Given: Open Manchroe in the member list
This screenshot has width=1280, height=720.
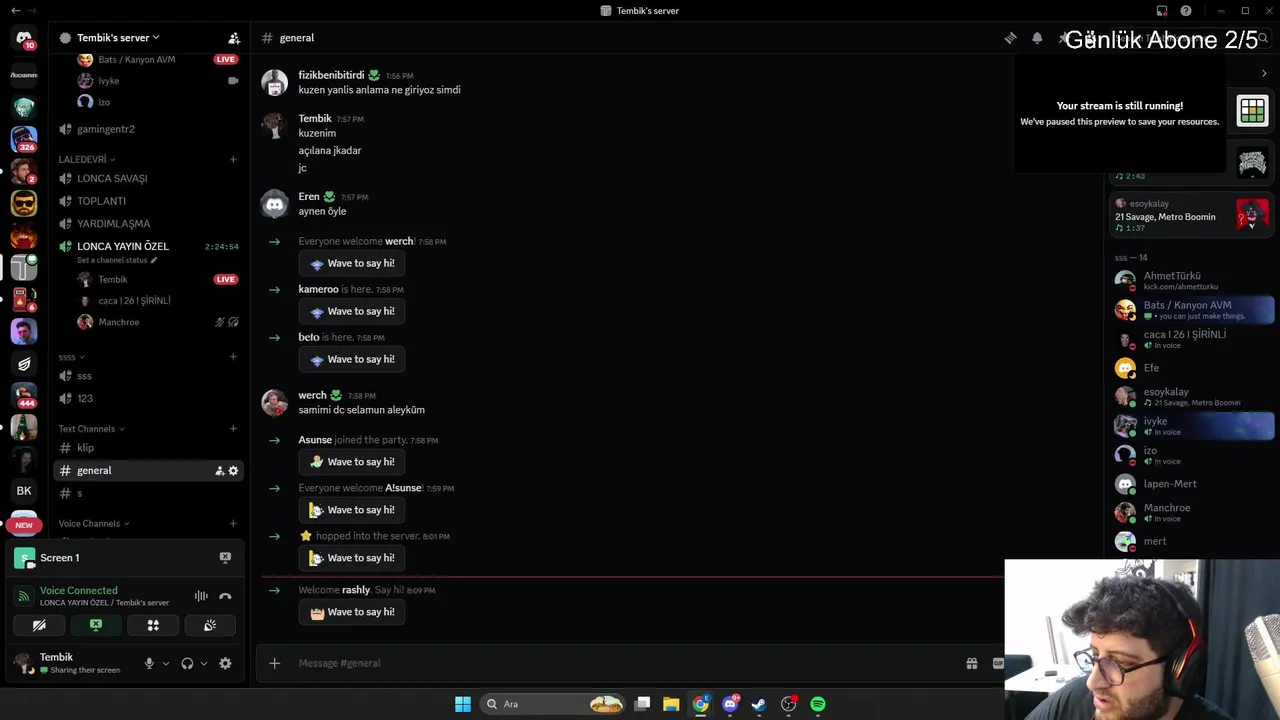Looking at the screenshot, I should (1192, 513).
